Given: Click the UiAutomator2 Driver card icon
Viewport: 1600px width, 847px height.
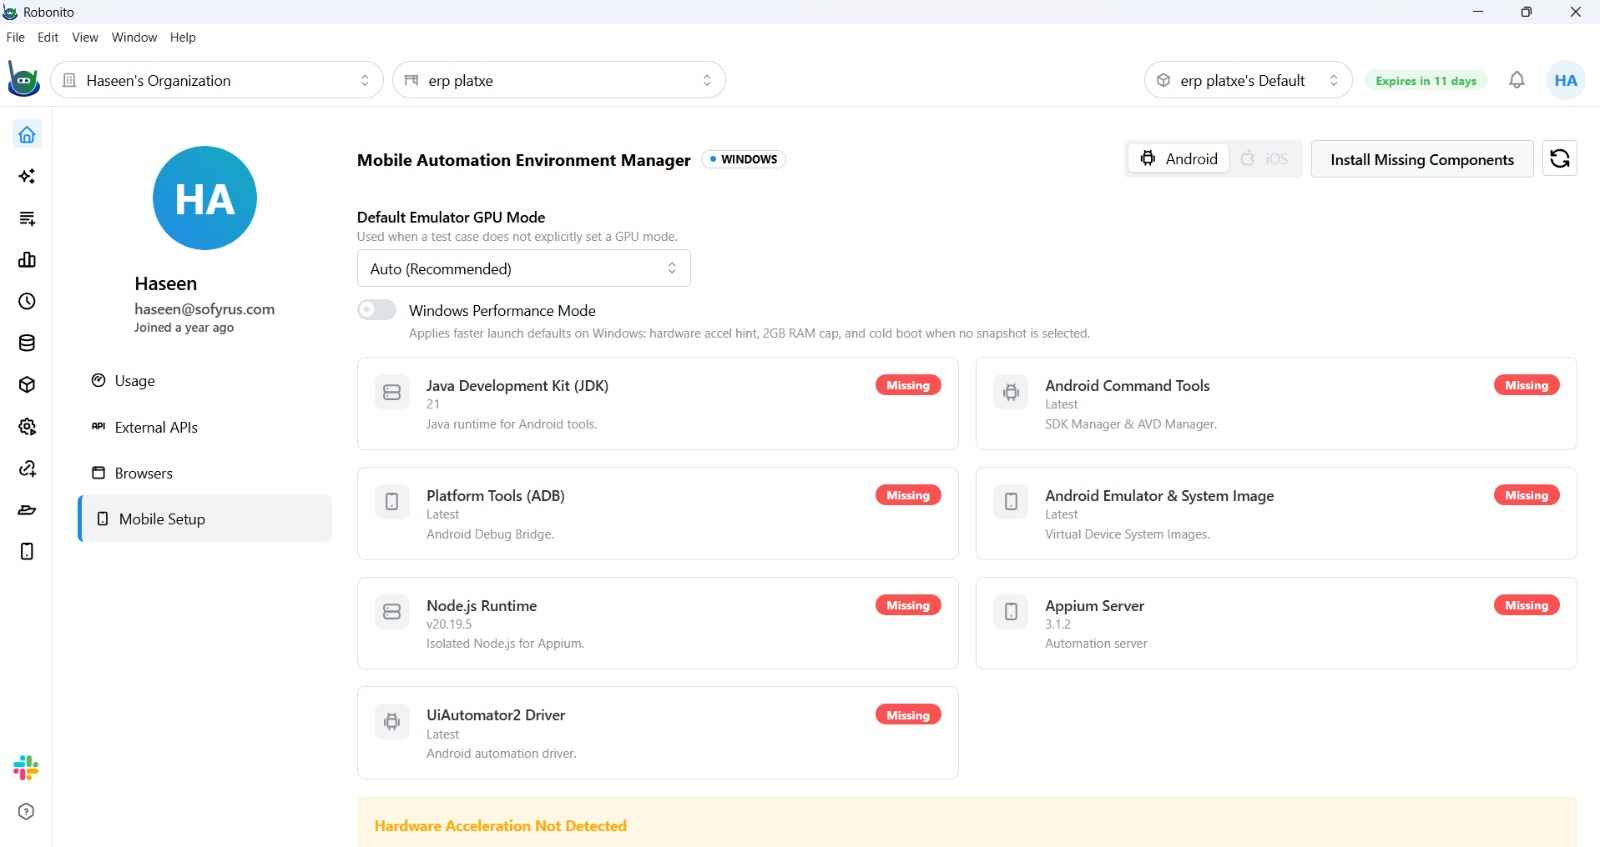Looking at the screenshot, I should pyautogui.click(x=392, y=721).
